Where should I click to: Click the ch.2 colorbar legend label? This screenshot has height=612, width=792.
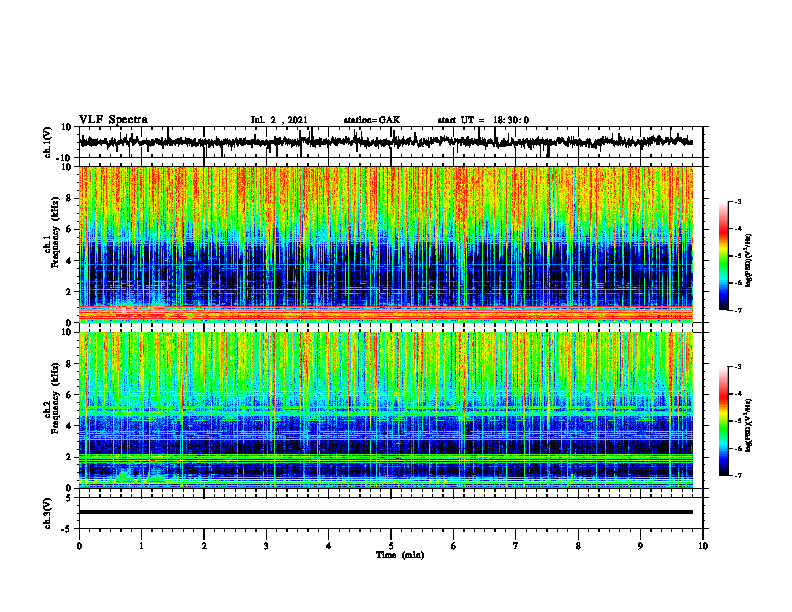(750, 425)
